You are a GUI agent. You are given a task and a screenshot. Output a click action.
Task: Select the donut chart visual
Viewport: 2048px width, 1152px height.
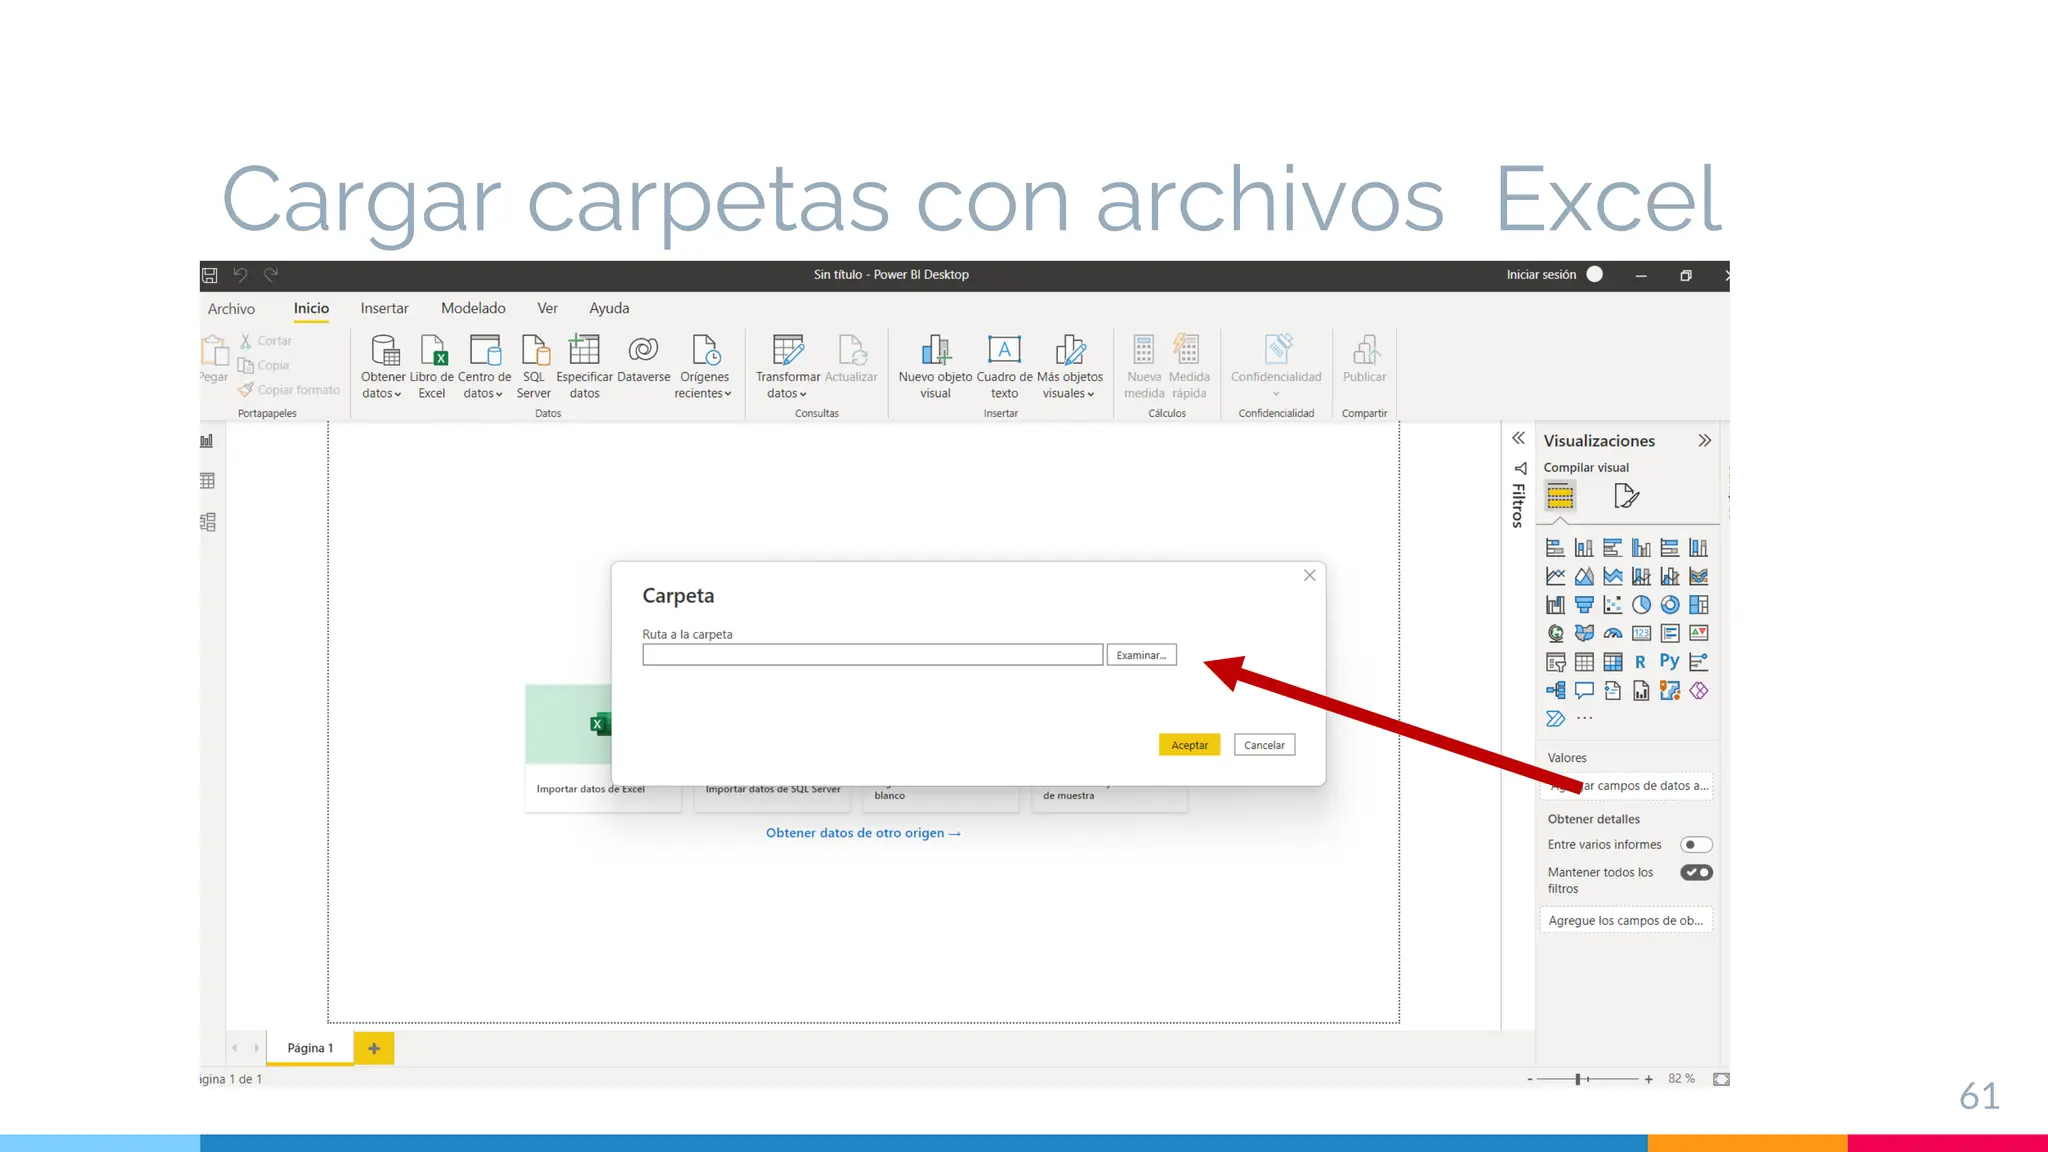click(x=1669, y=605)
